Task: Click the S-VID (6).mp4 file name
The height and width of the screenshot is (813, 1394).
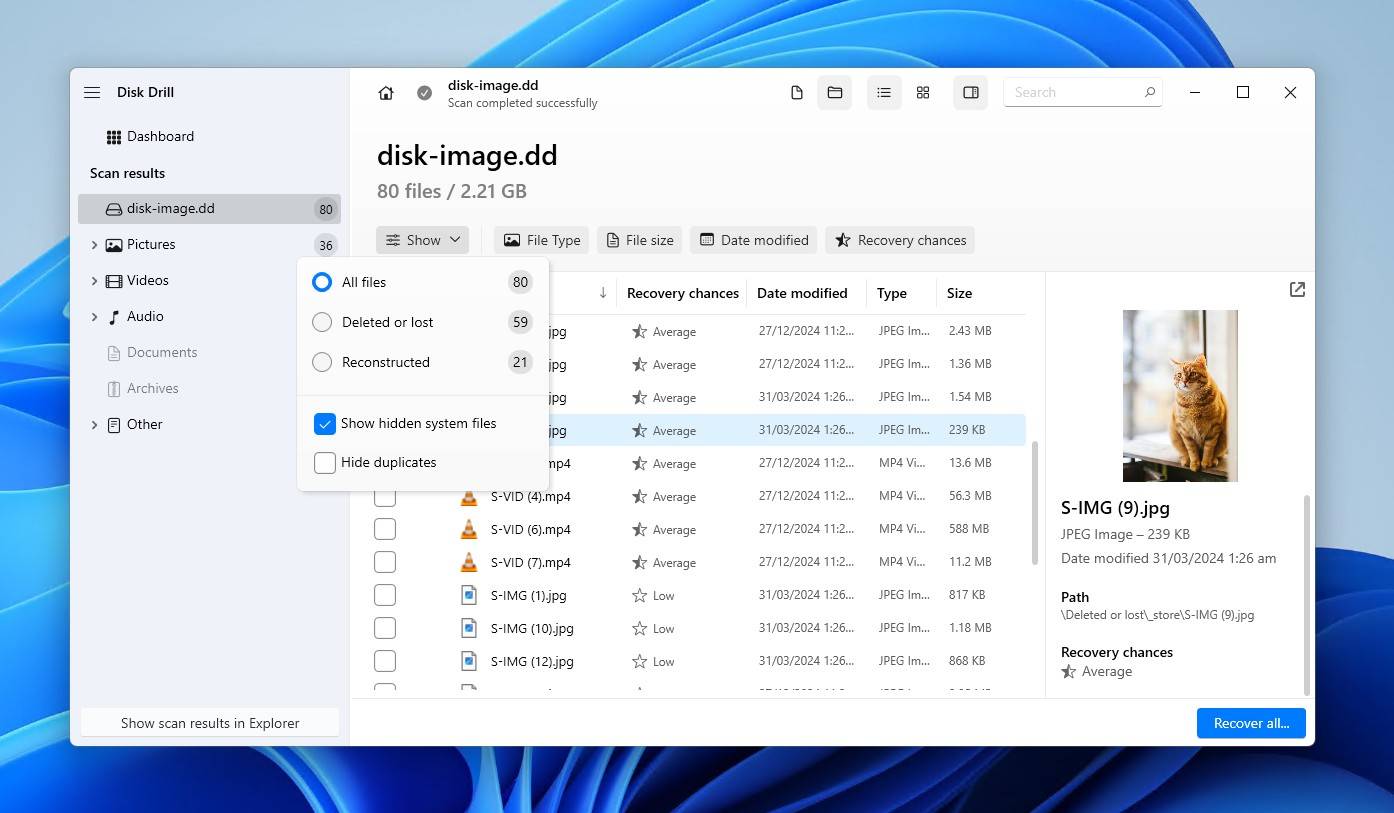Action: tap(531, 529)
